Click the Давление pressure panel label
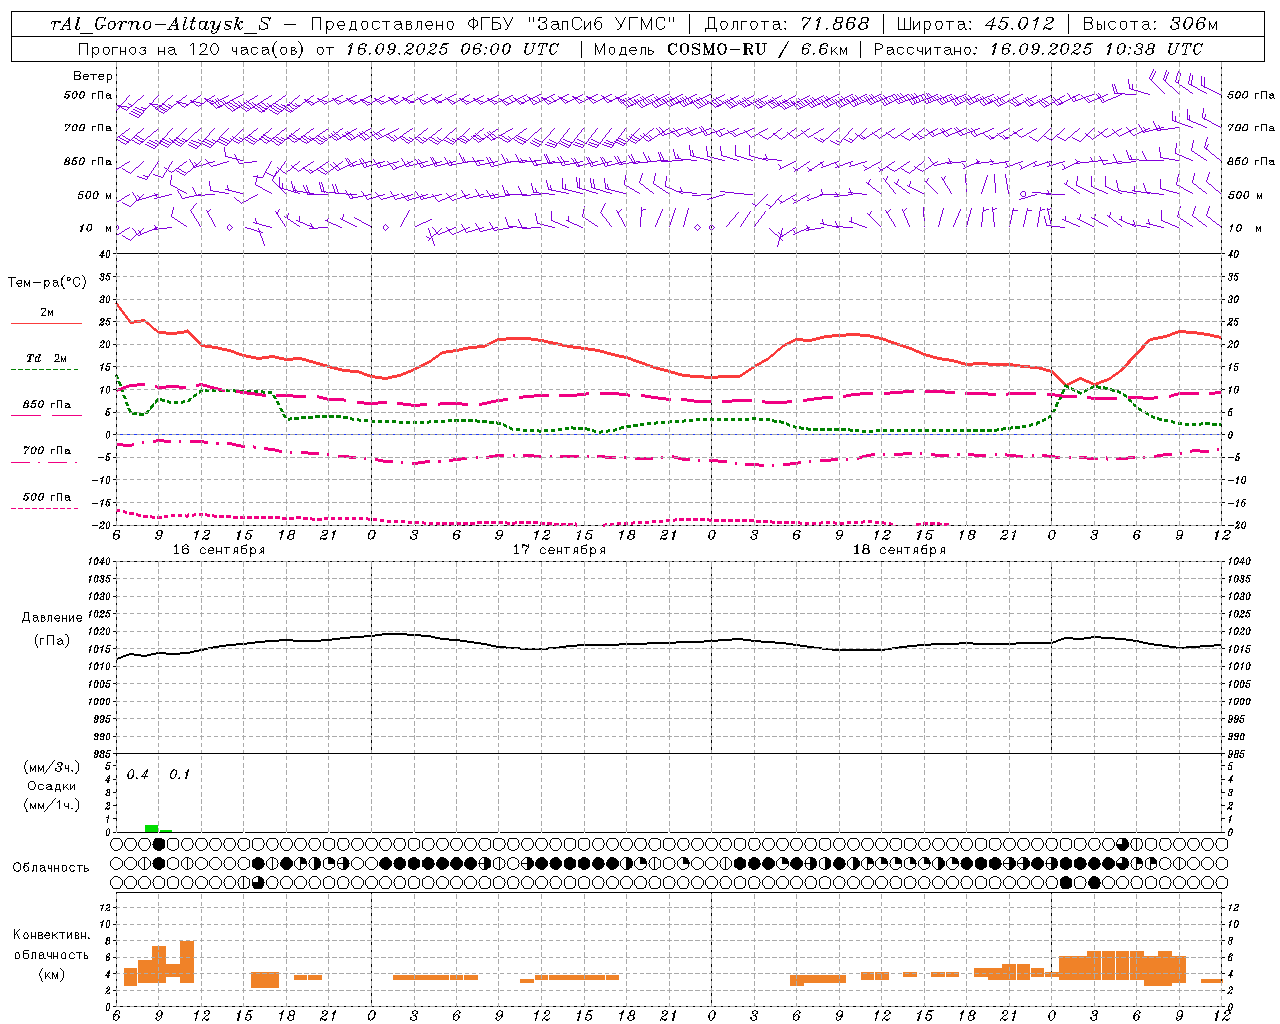1280x1024 pixels. [x=52, y=618]
